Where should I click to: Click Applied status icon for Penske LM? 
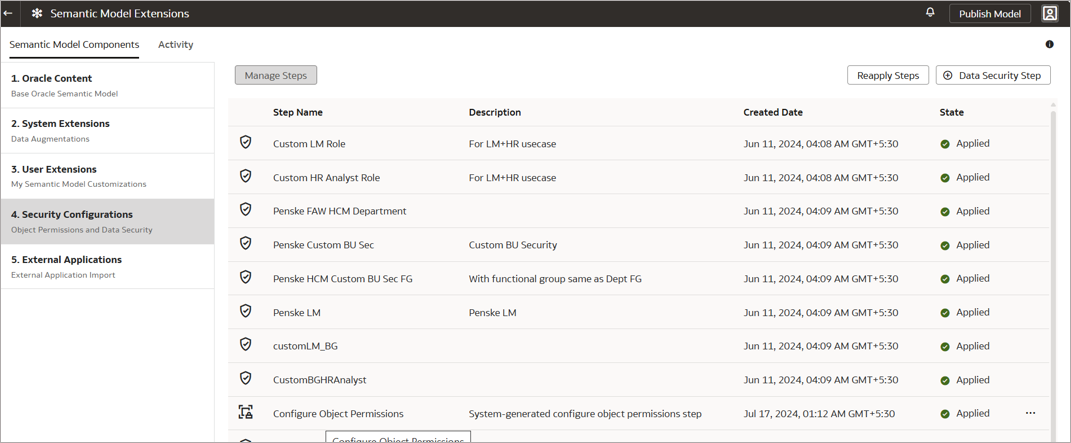coord(945,313)
